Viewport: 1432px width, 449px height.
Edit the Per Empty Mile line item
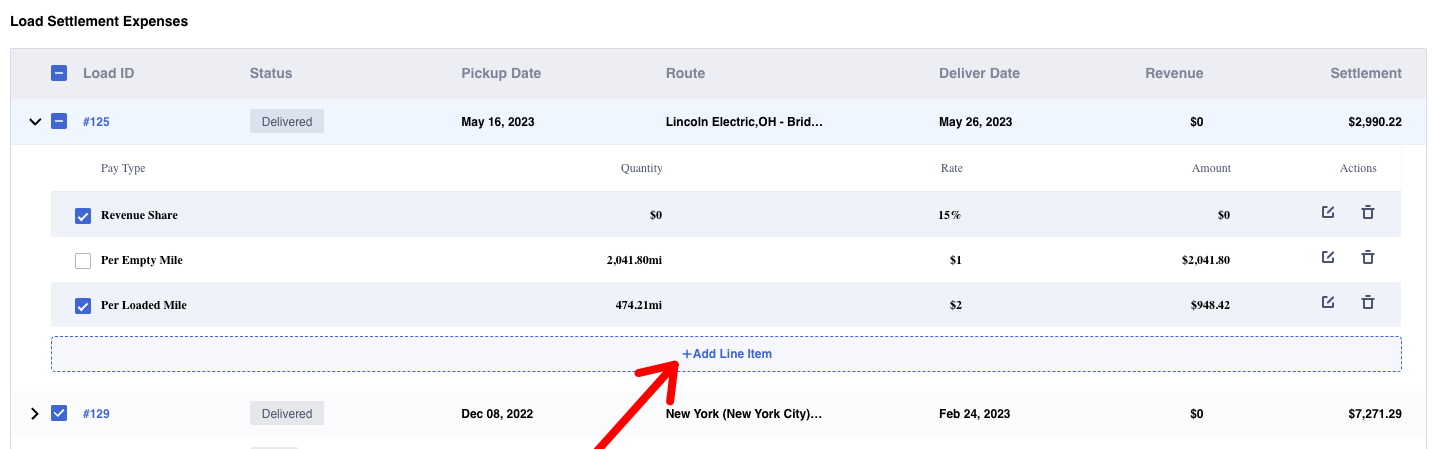pos(1328,258)
